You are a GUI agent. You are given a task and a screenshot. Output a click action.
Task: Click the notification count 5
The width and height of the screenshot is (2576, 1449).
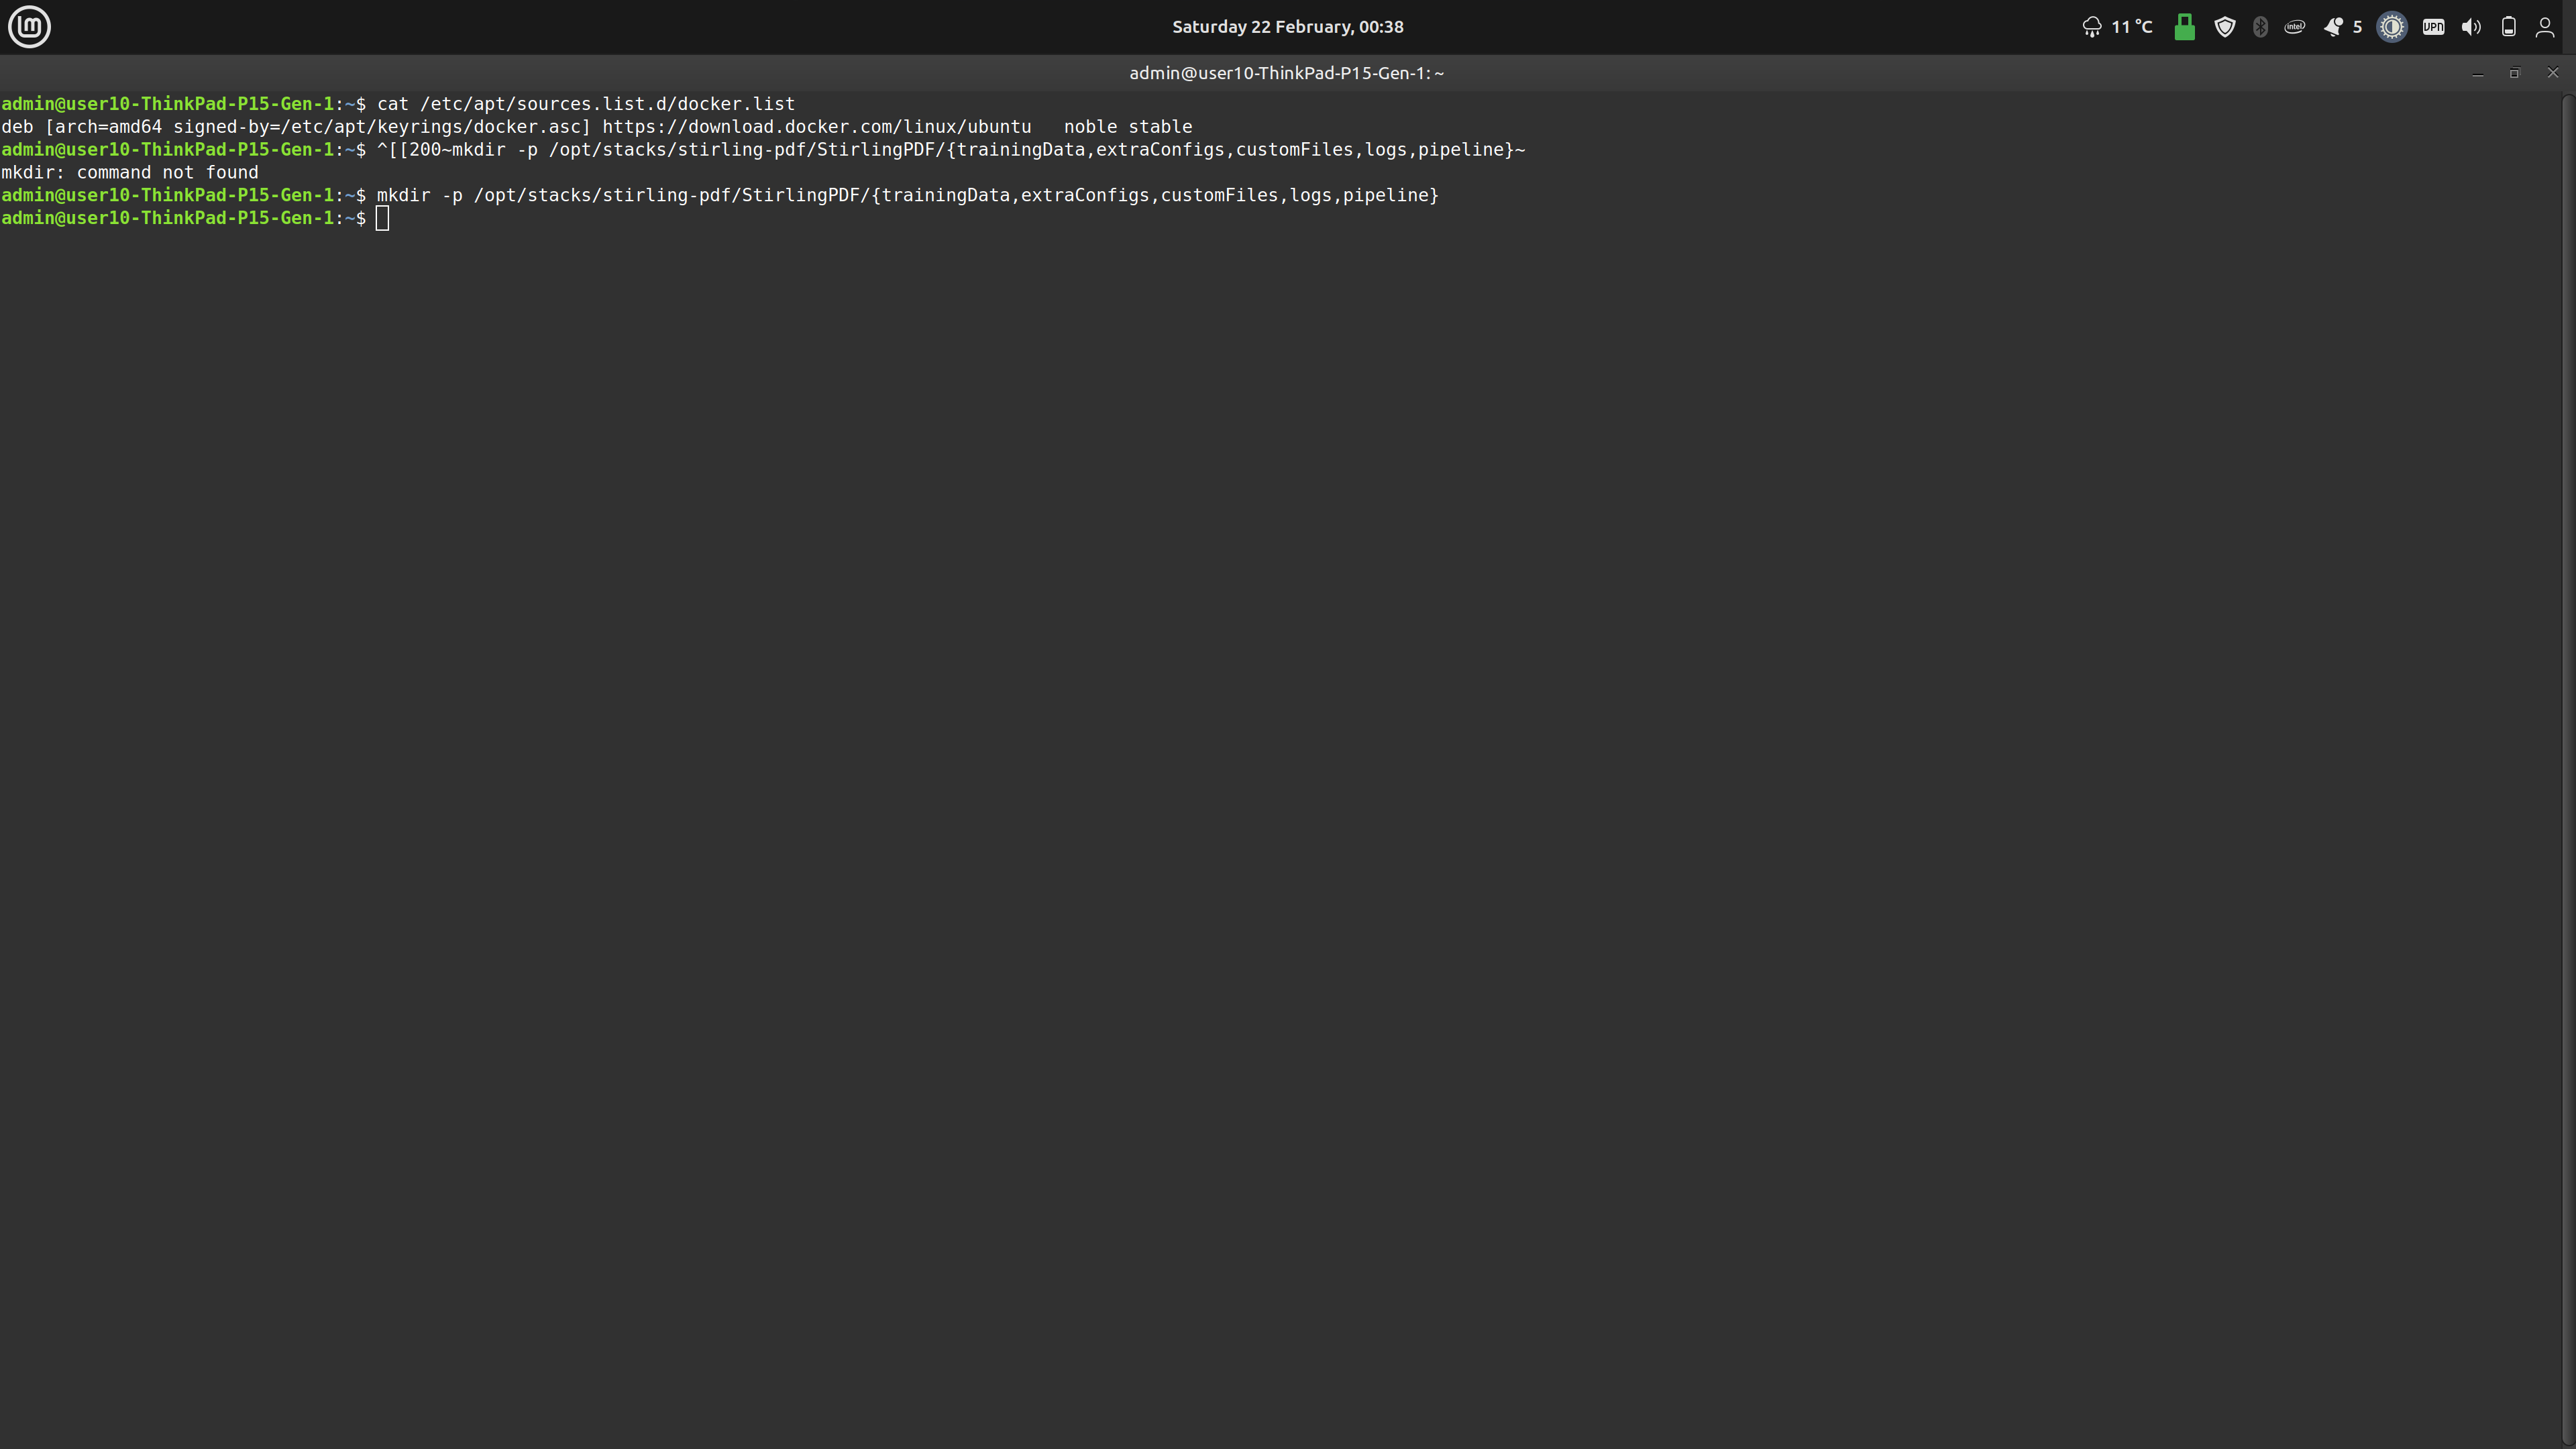point(2357,27)
